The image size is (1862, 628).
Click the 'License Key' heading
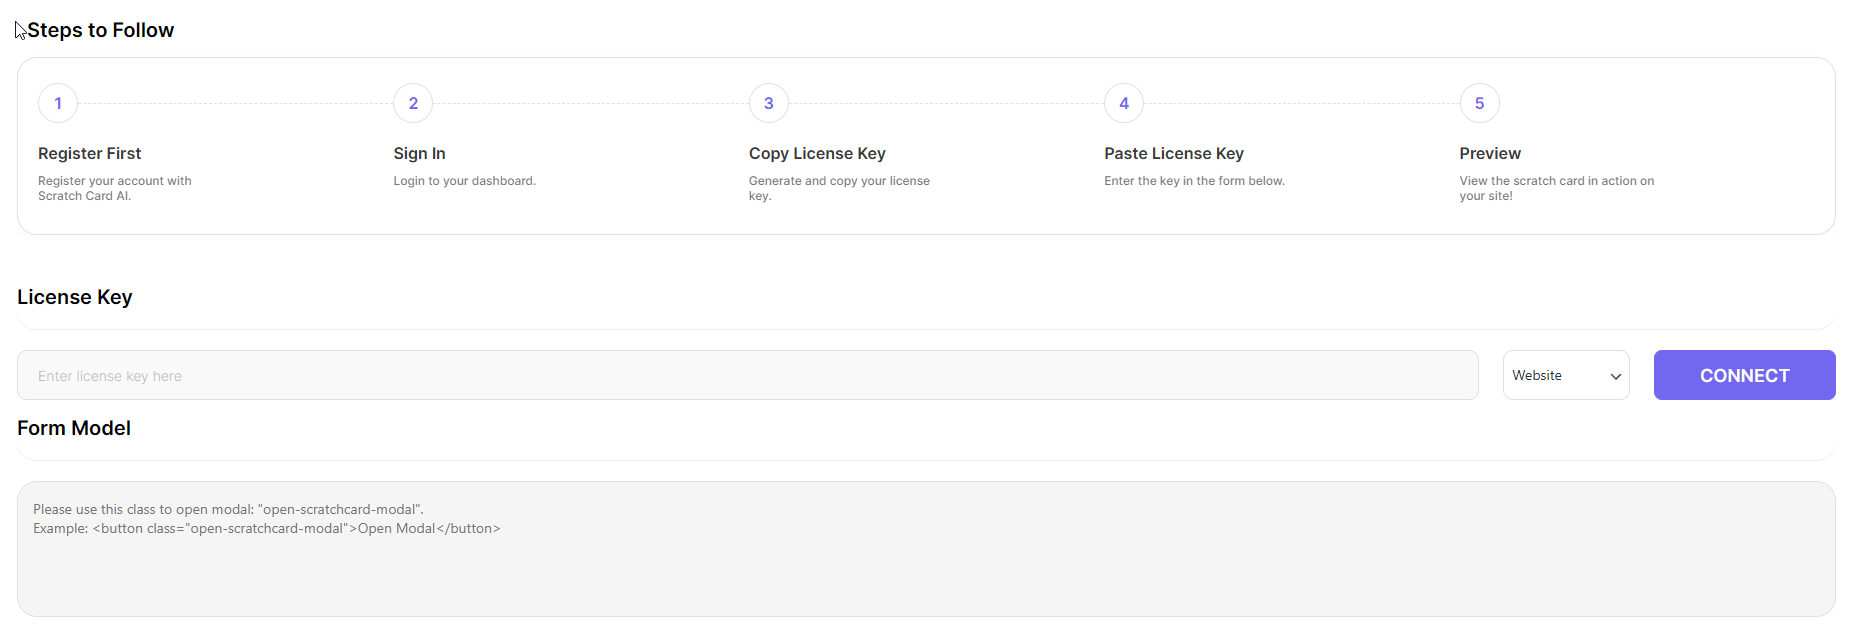75,297
